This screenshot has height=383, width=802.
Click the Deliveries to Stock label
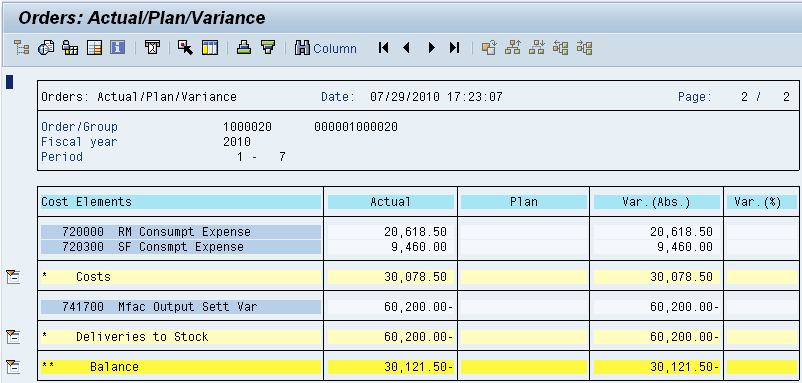(142, 337)
